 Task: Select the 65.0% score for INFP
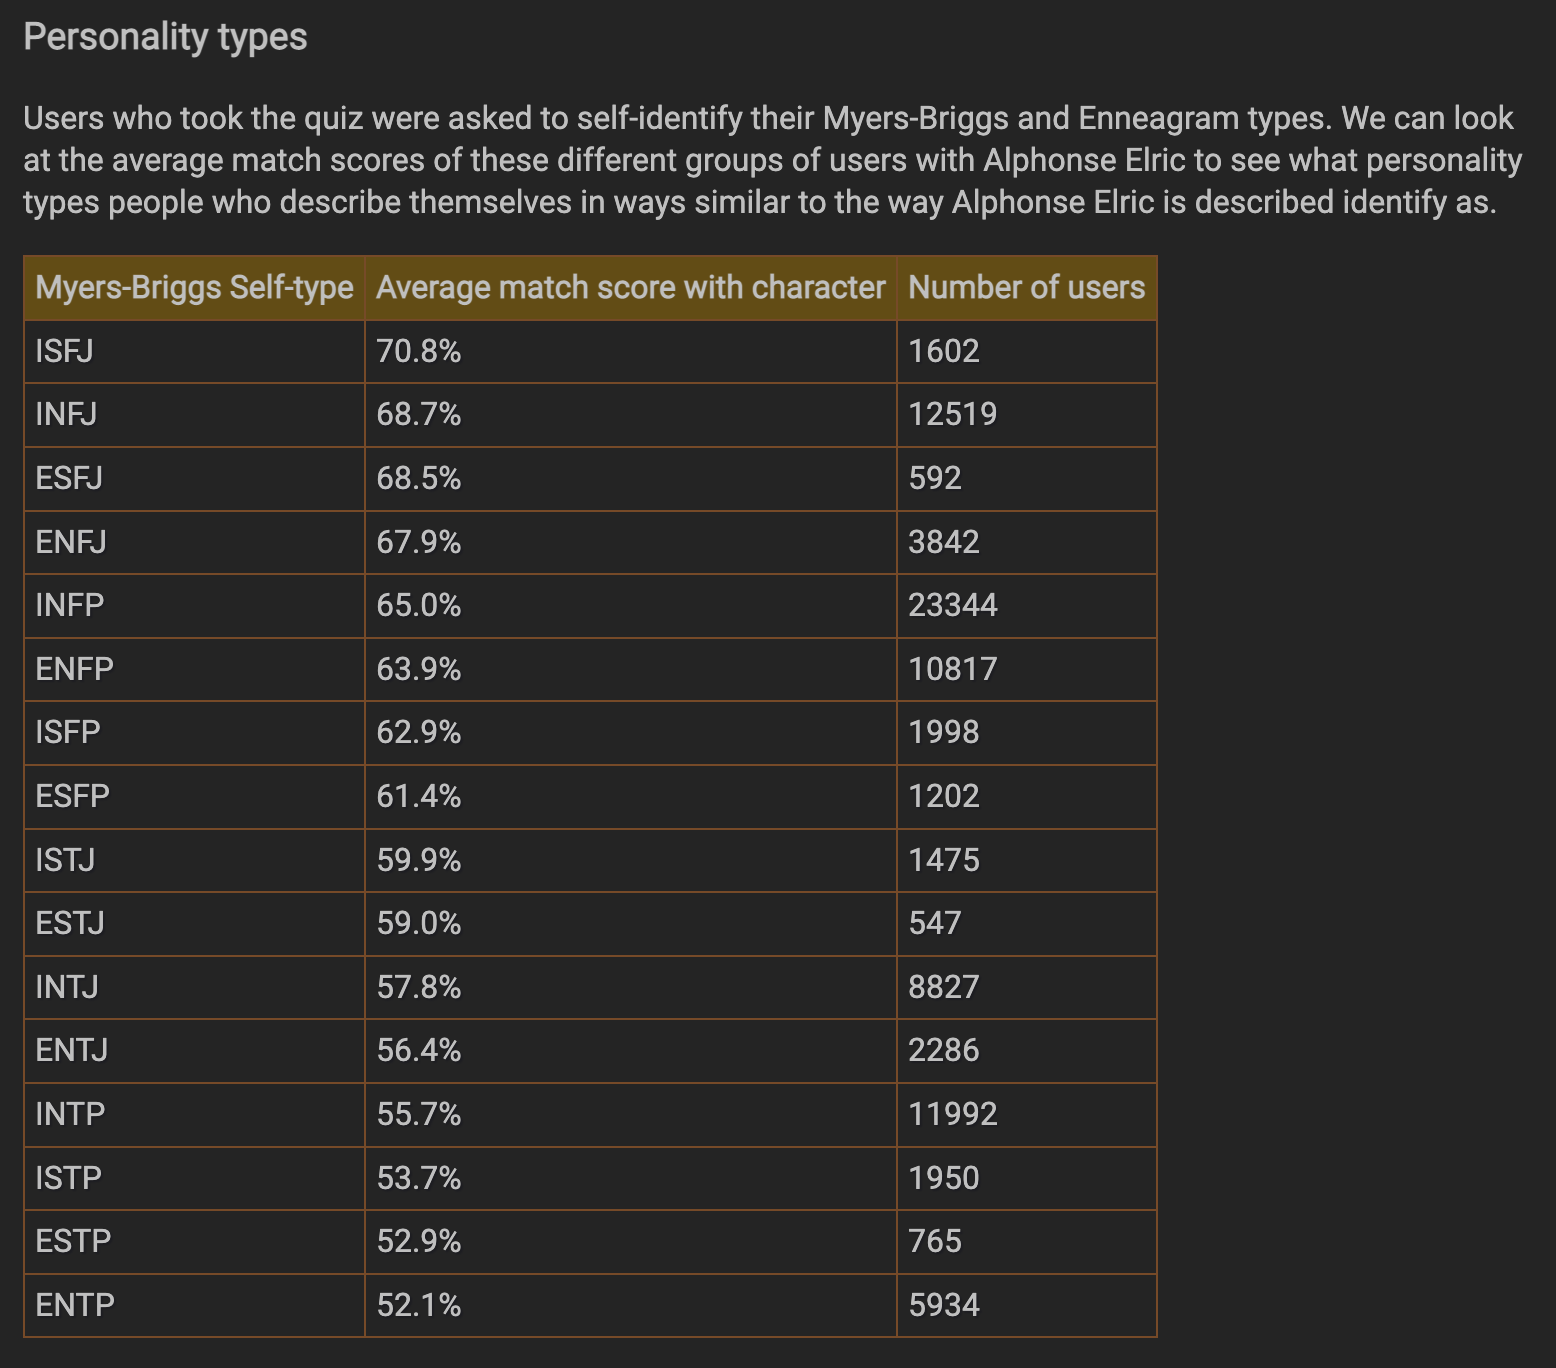tap(631, 606)
